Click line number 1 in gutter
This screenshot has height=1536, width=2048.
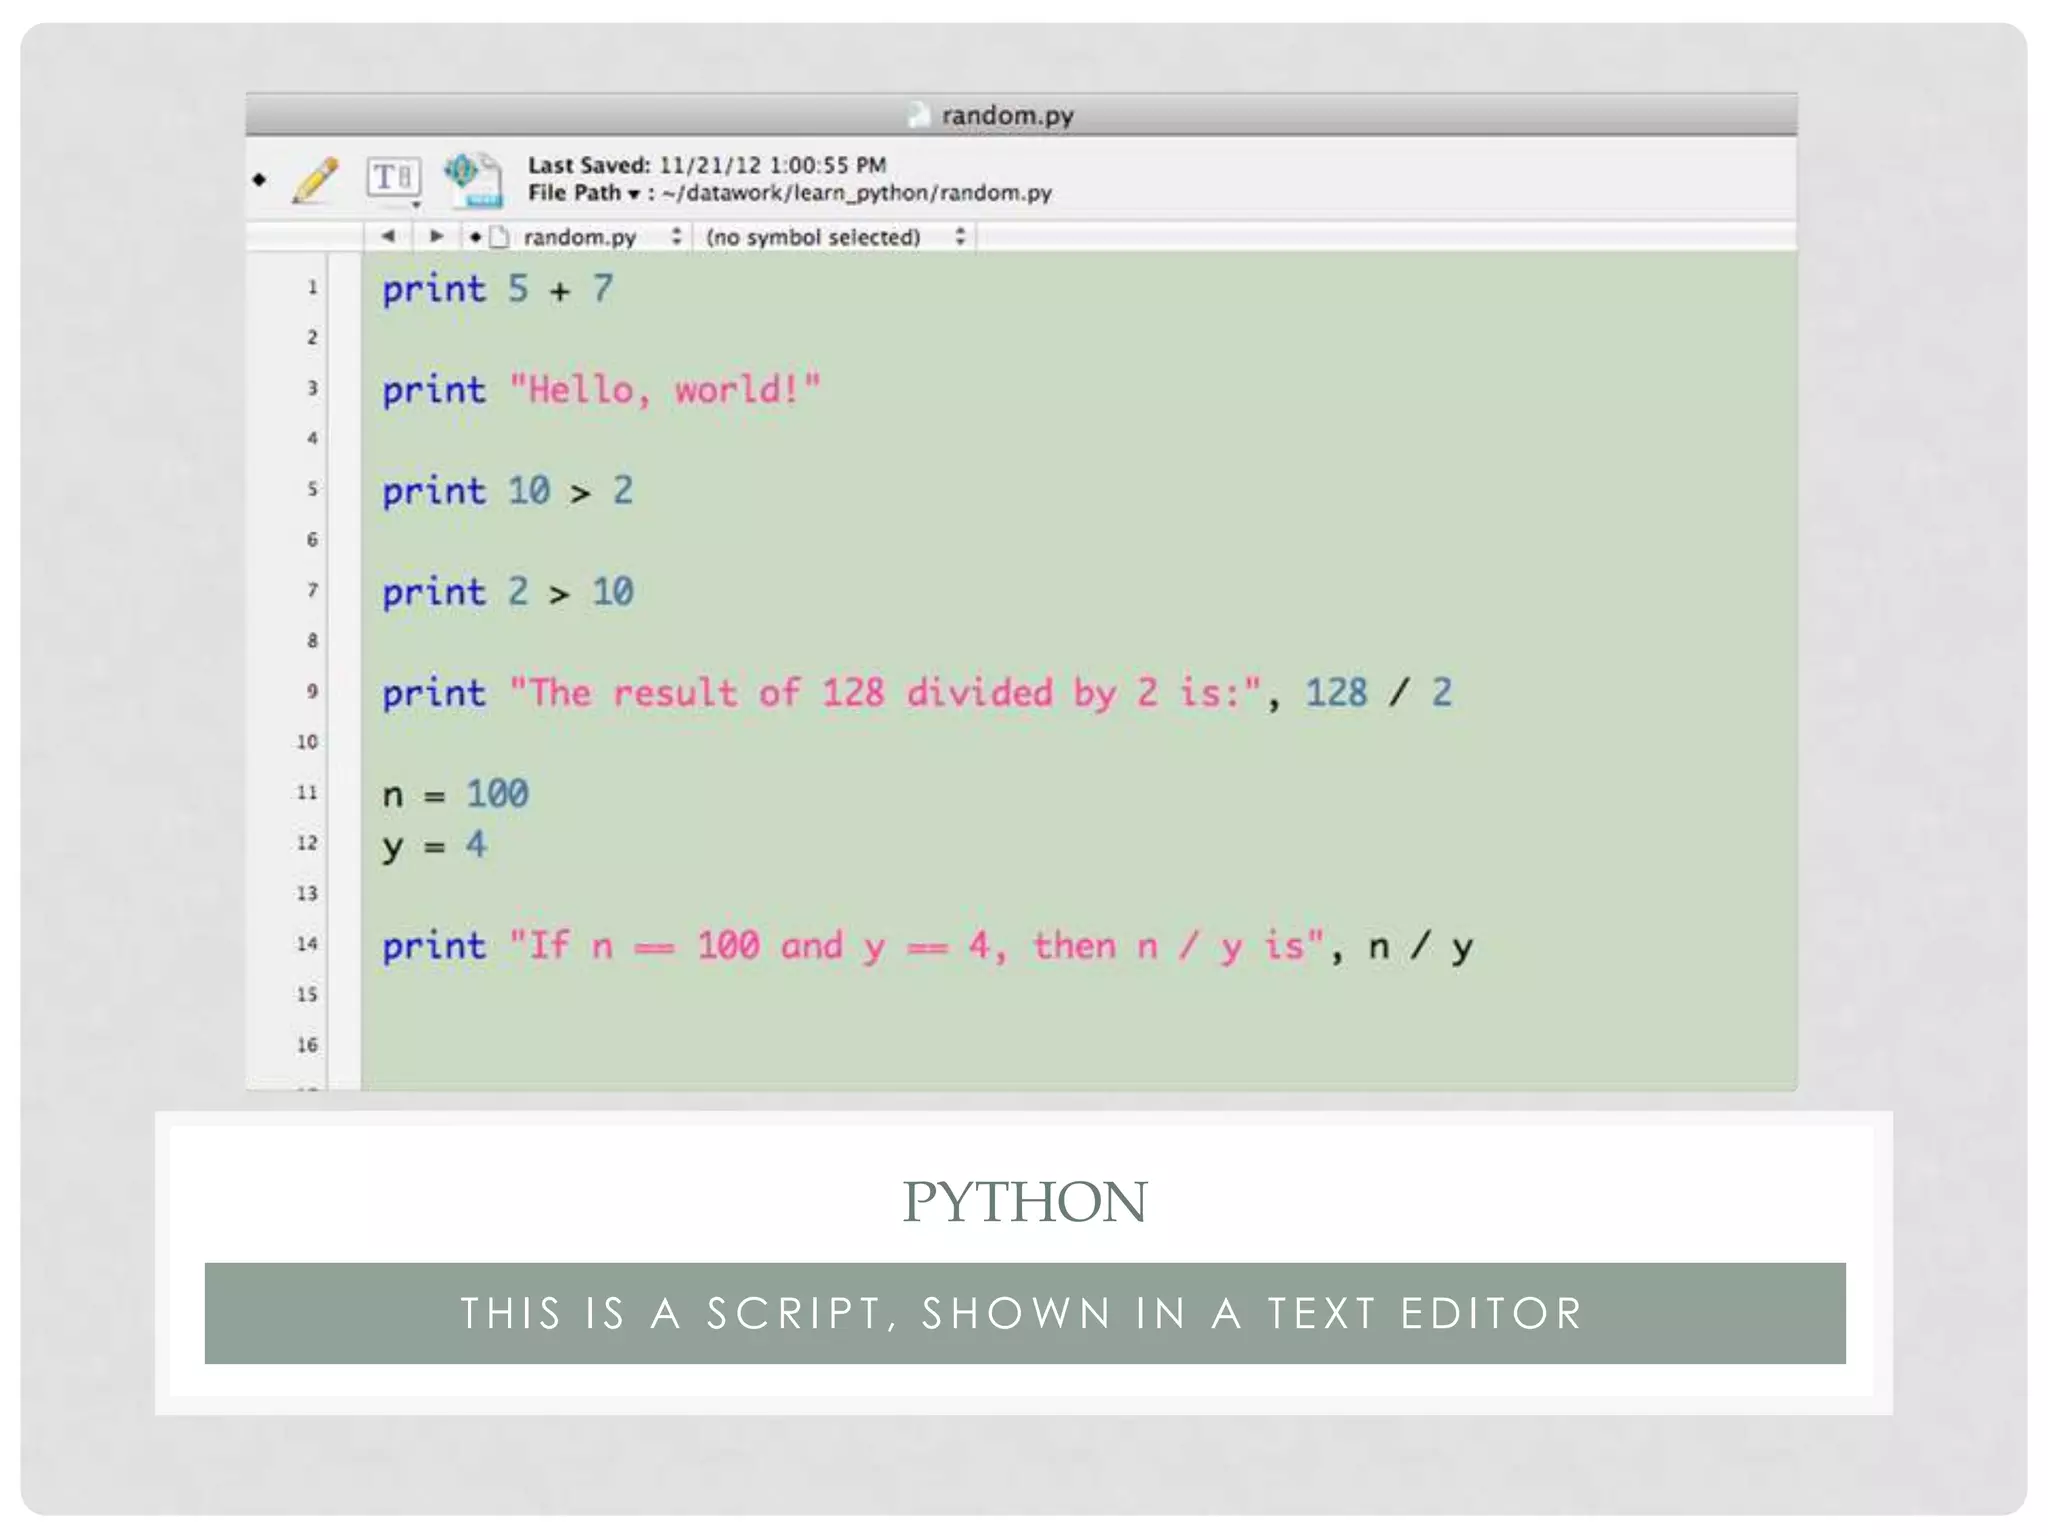(313, 288)
